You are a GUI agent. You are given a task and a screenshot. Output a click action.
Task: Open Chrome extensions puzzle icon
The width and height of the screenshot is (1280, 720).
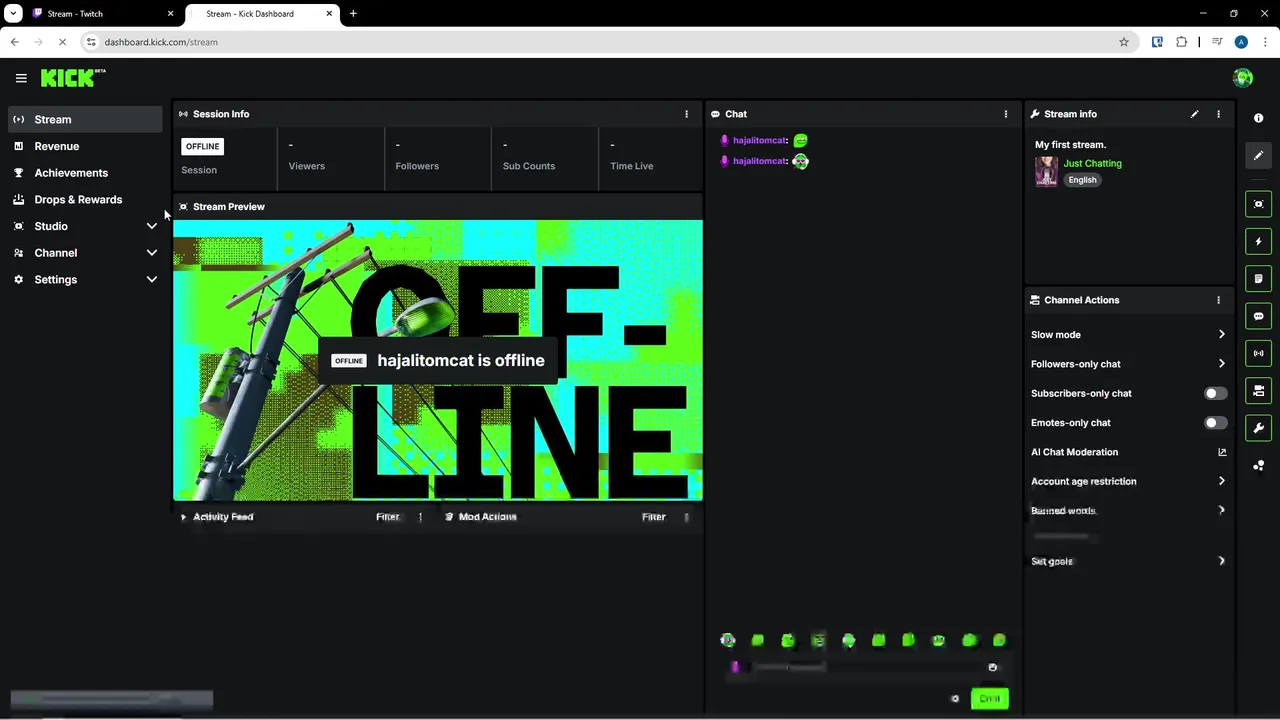click(x=1181, y=42)
